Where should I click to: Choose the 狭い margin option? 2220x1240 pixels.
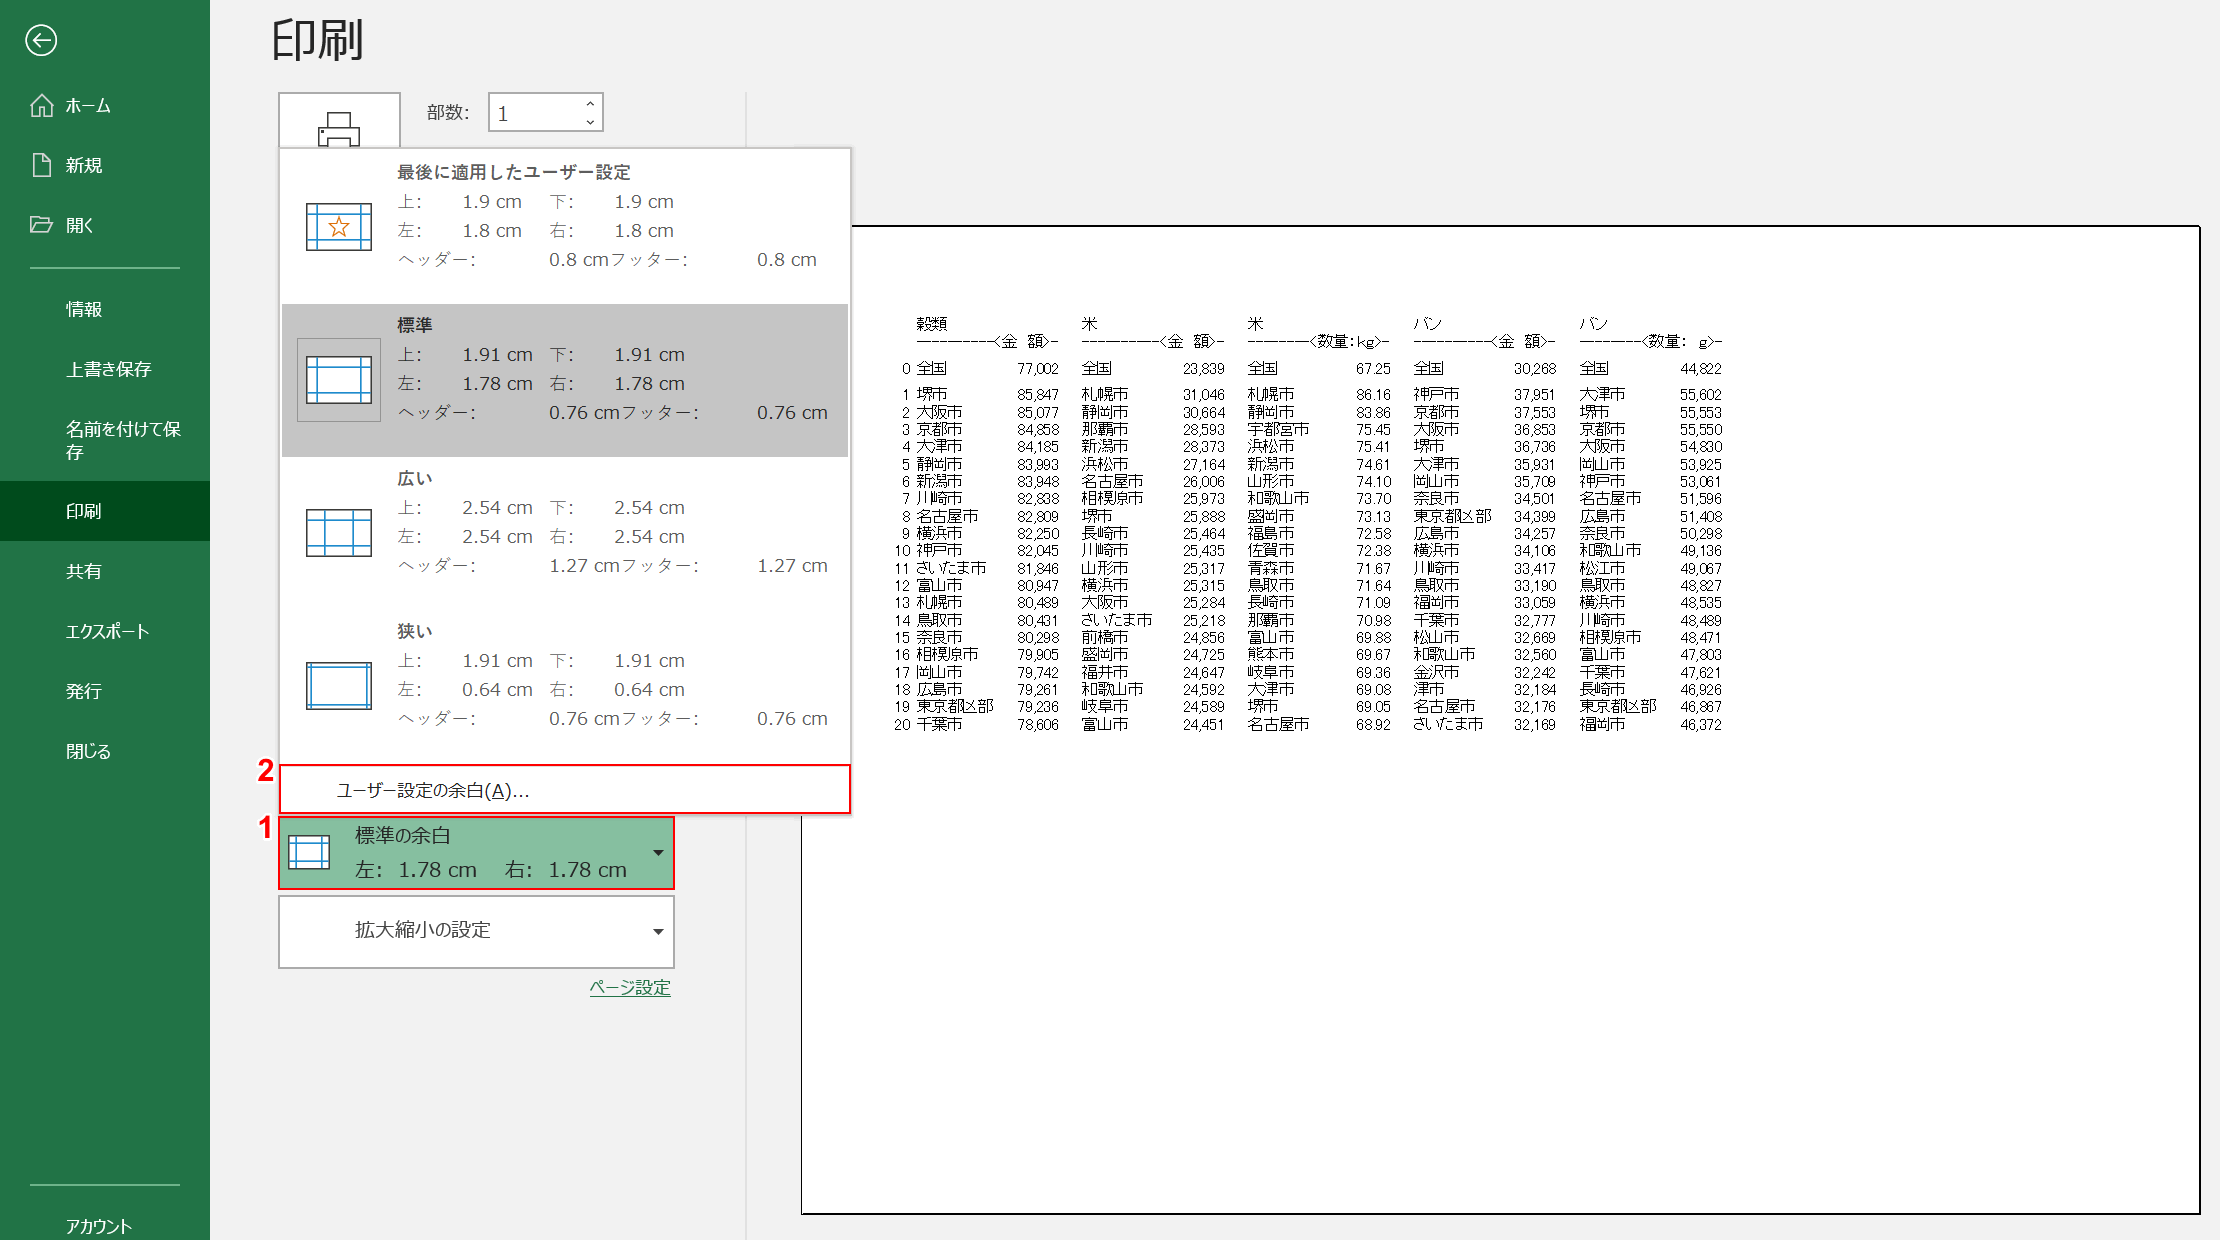(x=565, y=686)
